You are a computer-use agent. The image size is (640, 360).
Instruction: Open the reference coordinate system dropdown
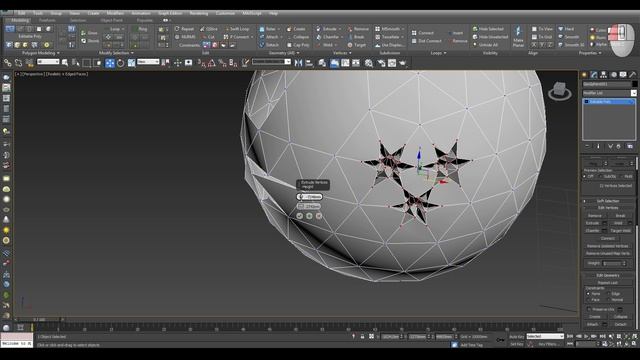pyautogui.click(x=148, y=62)
